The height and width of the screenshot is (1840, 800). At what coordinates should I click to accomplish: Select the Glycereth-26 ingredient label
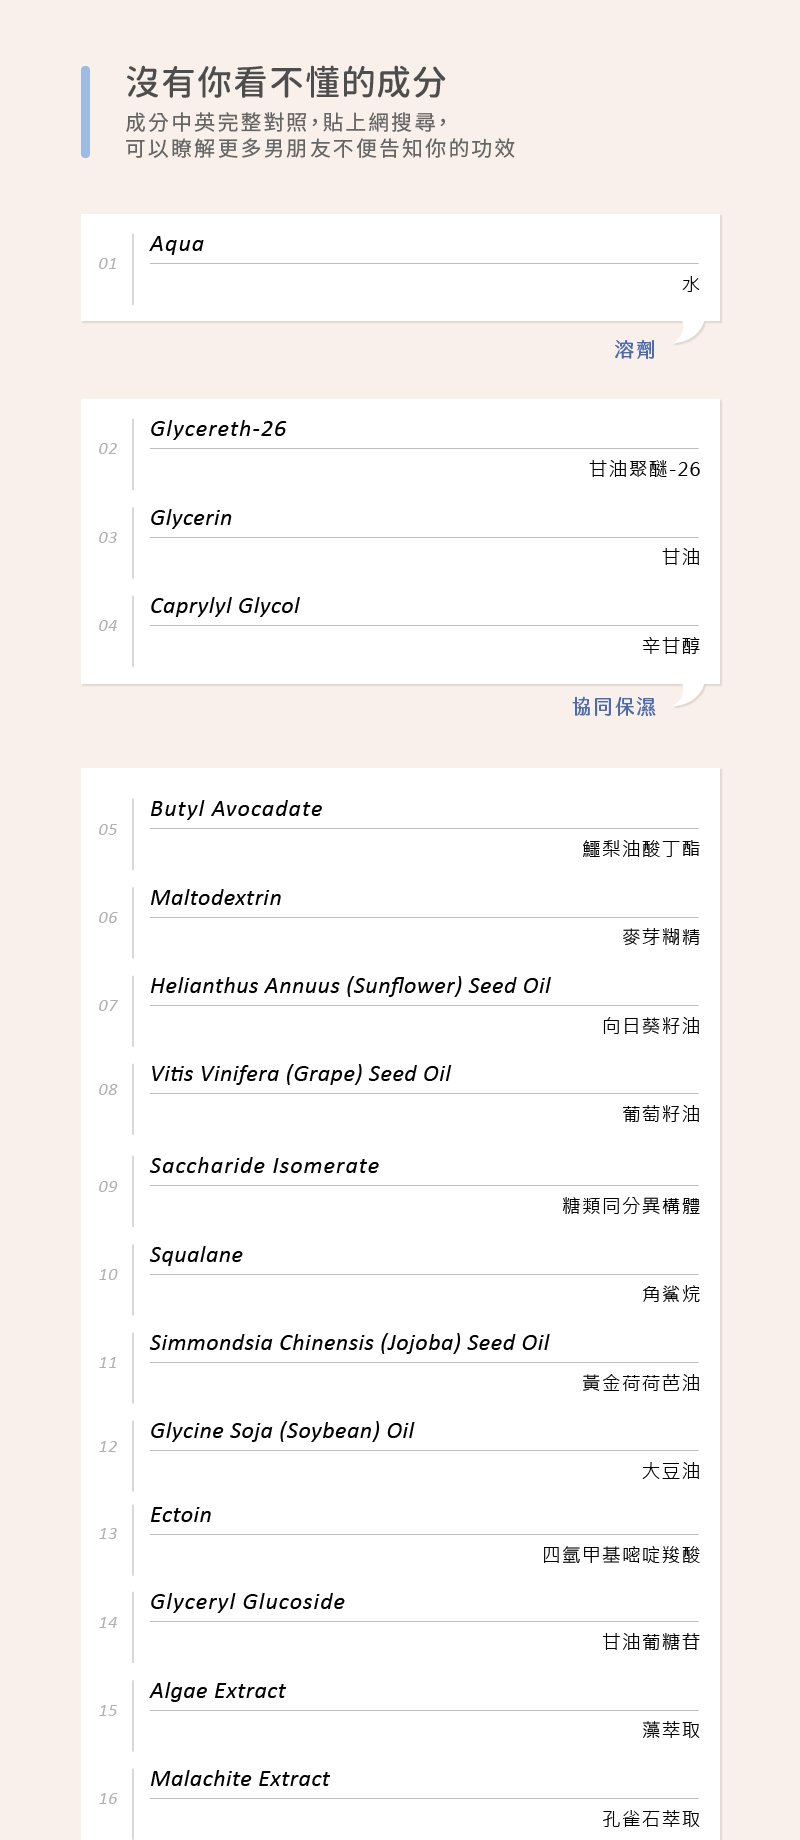(218, 429)
